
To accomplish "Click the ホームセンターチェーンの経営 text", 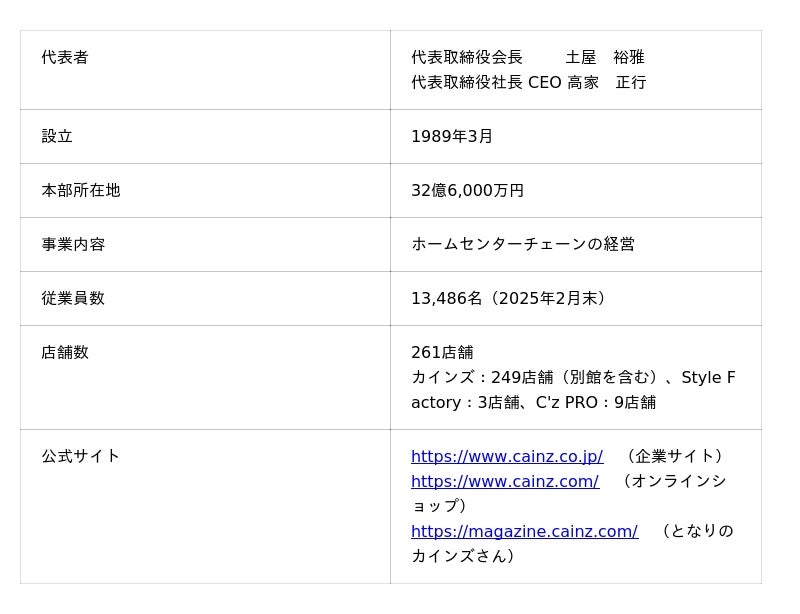I will pos(523,244).
